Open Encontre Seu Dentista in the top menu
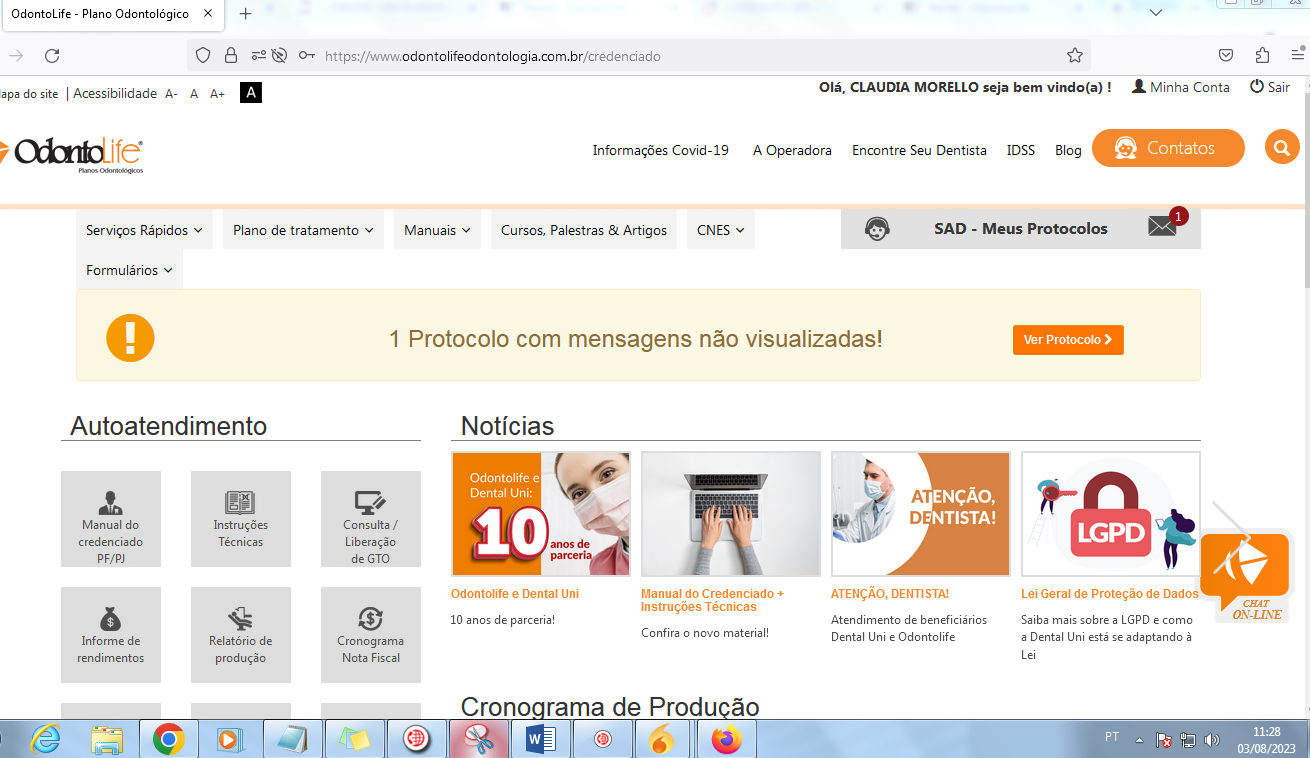Viewport: 1310px width, 758px height. 919,150
